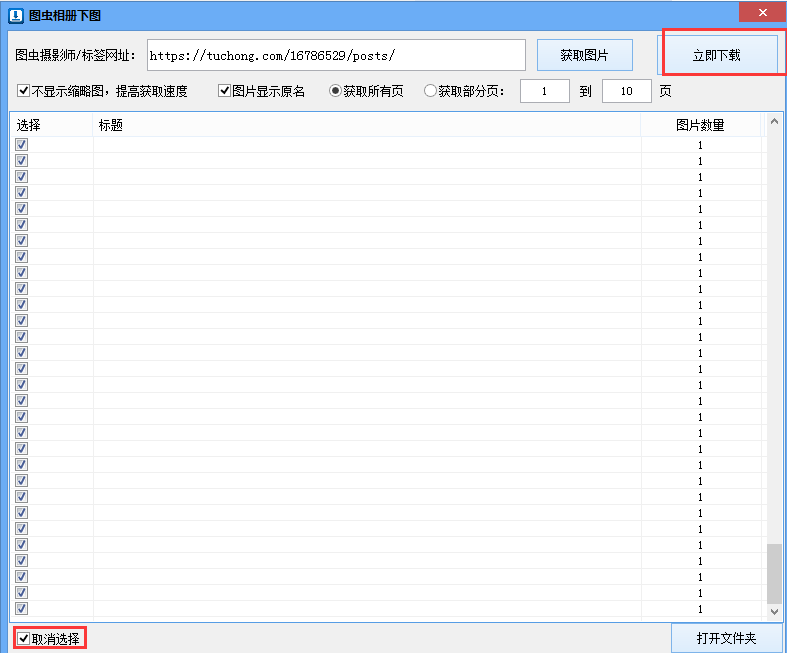This screenshot has height=653, width=787.
Task: Uncheck the last row's checkbox in list
Action: coord(22,608)
